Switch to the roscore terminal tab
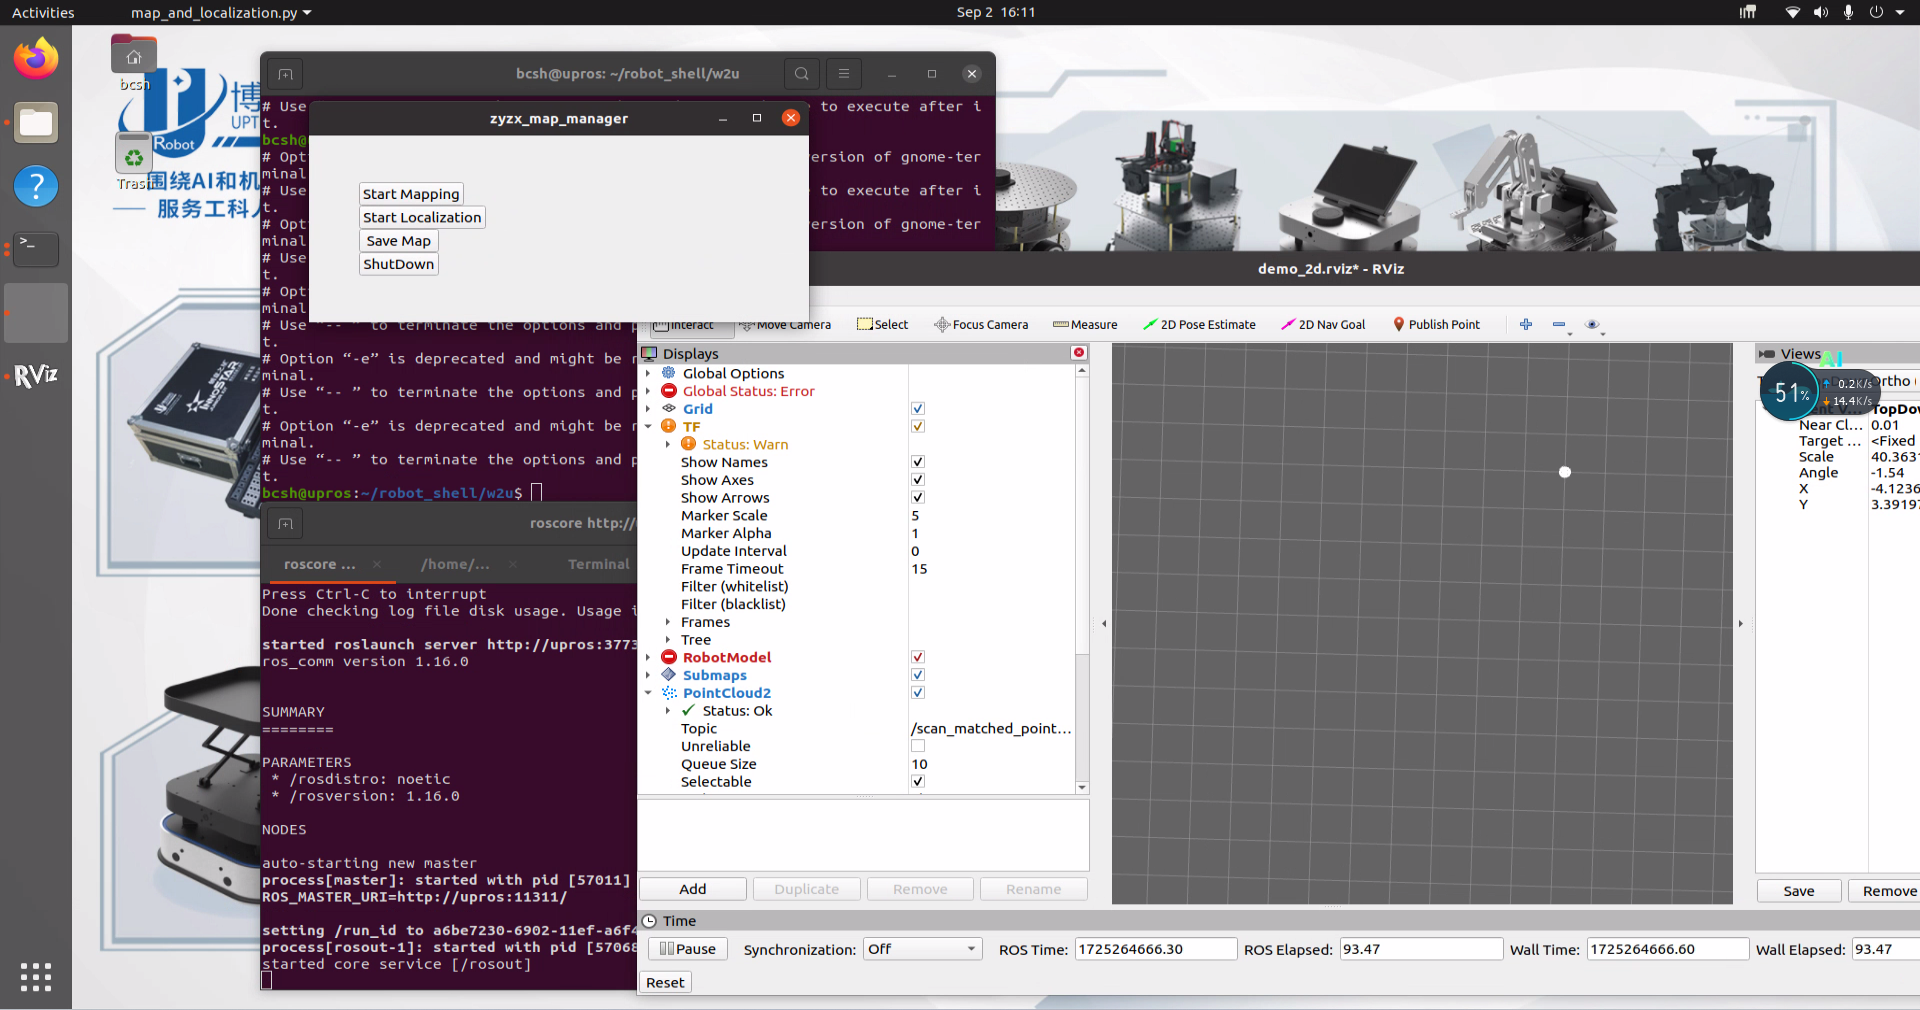1920x1010 pixels. point(319,564)
